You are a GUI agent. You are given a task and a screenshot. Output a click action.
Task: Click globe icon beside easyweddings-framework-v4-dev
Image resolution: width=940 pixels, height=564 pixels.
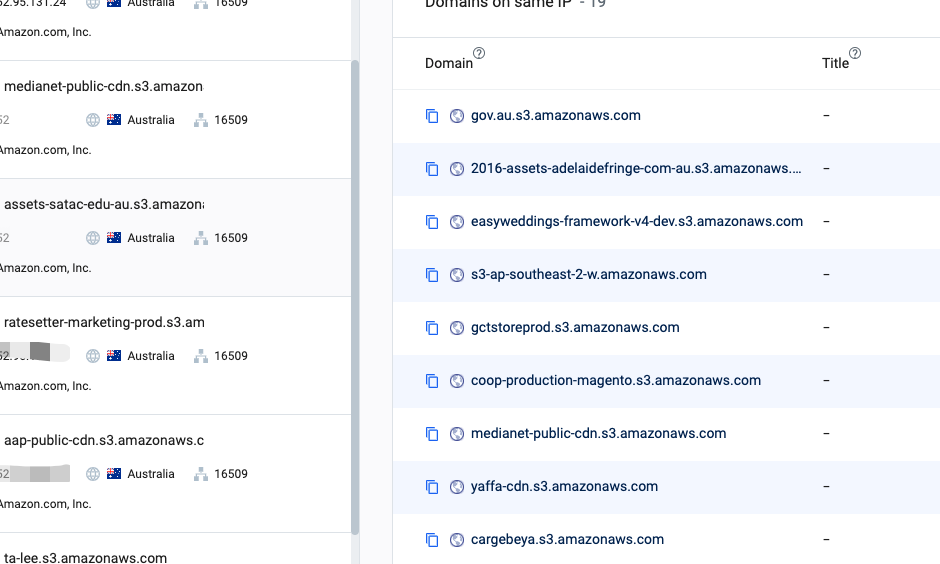pyautogui.click(x=457, y=222)
